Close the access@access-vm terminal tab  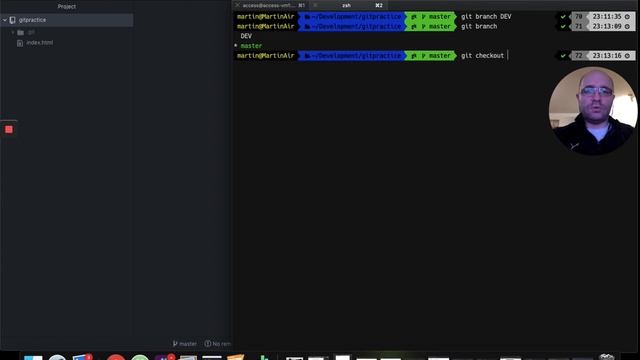point(238,5)
